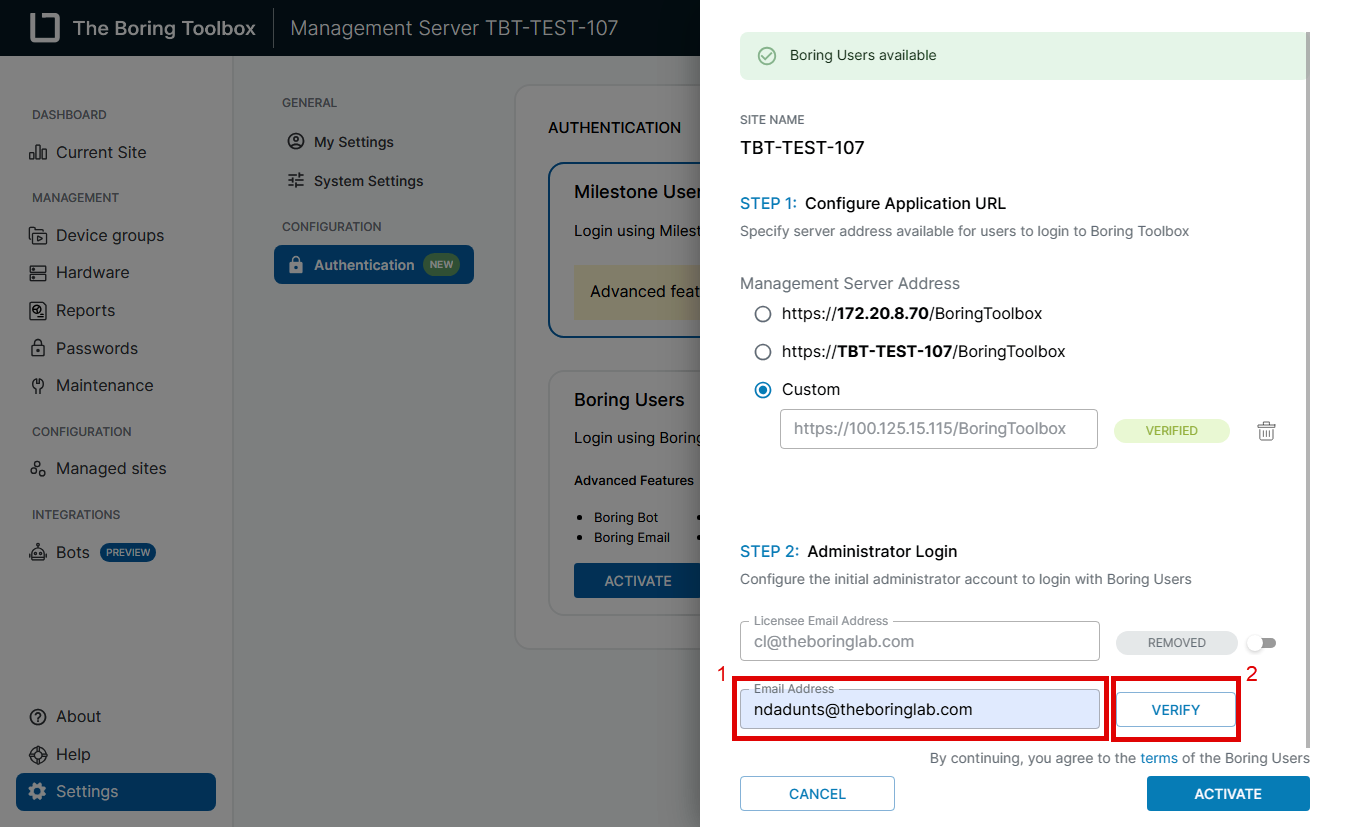
Task: Cancel the Boring Users setup
Action: tap(817, 794)
